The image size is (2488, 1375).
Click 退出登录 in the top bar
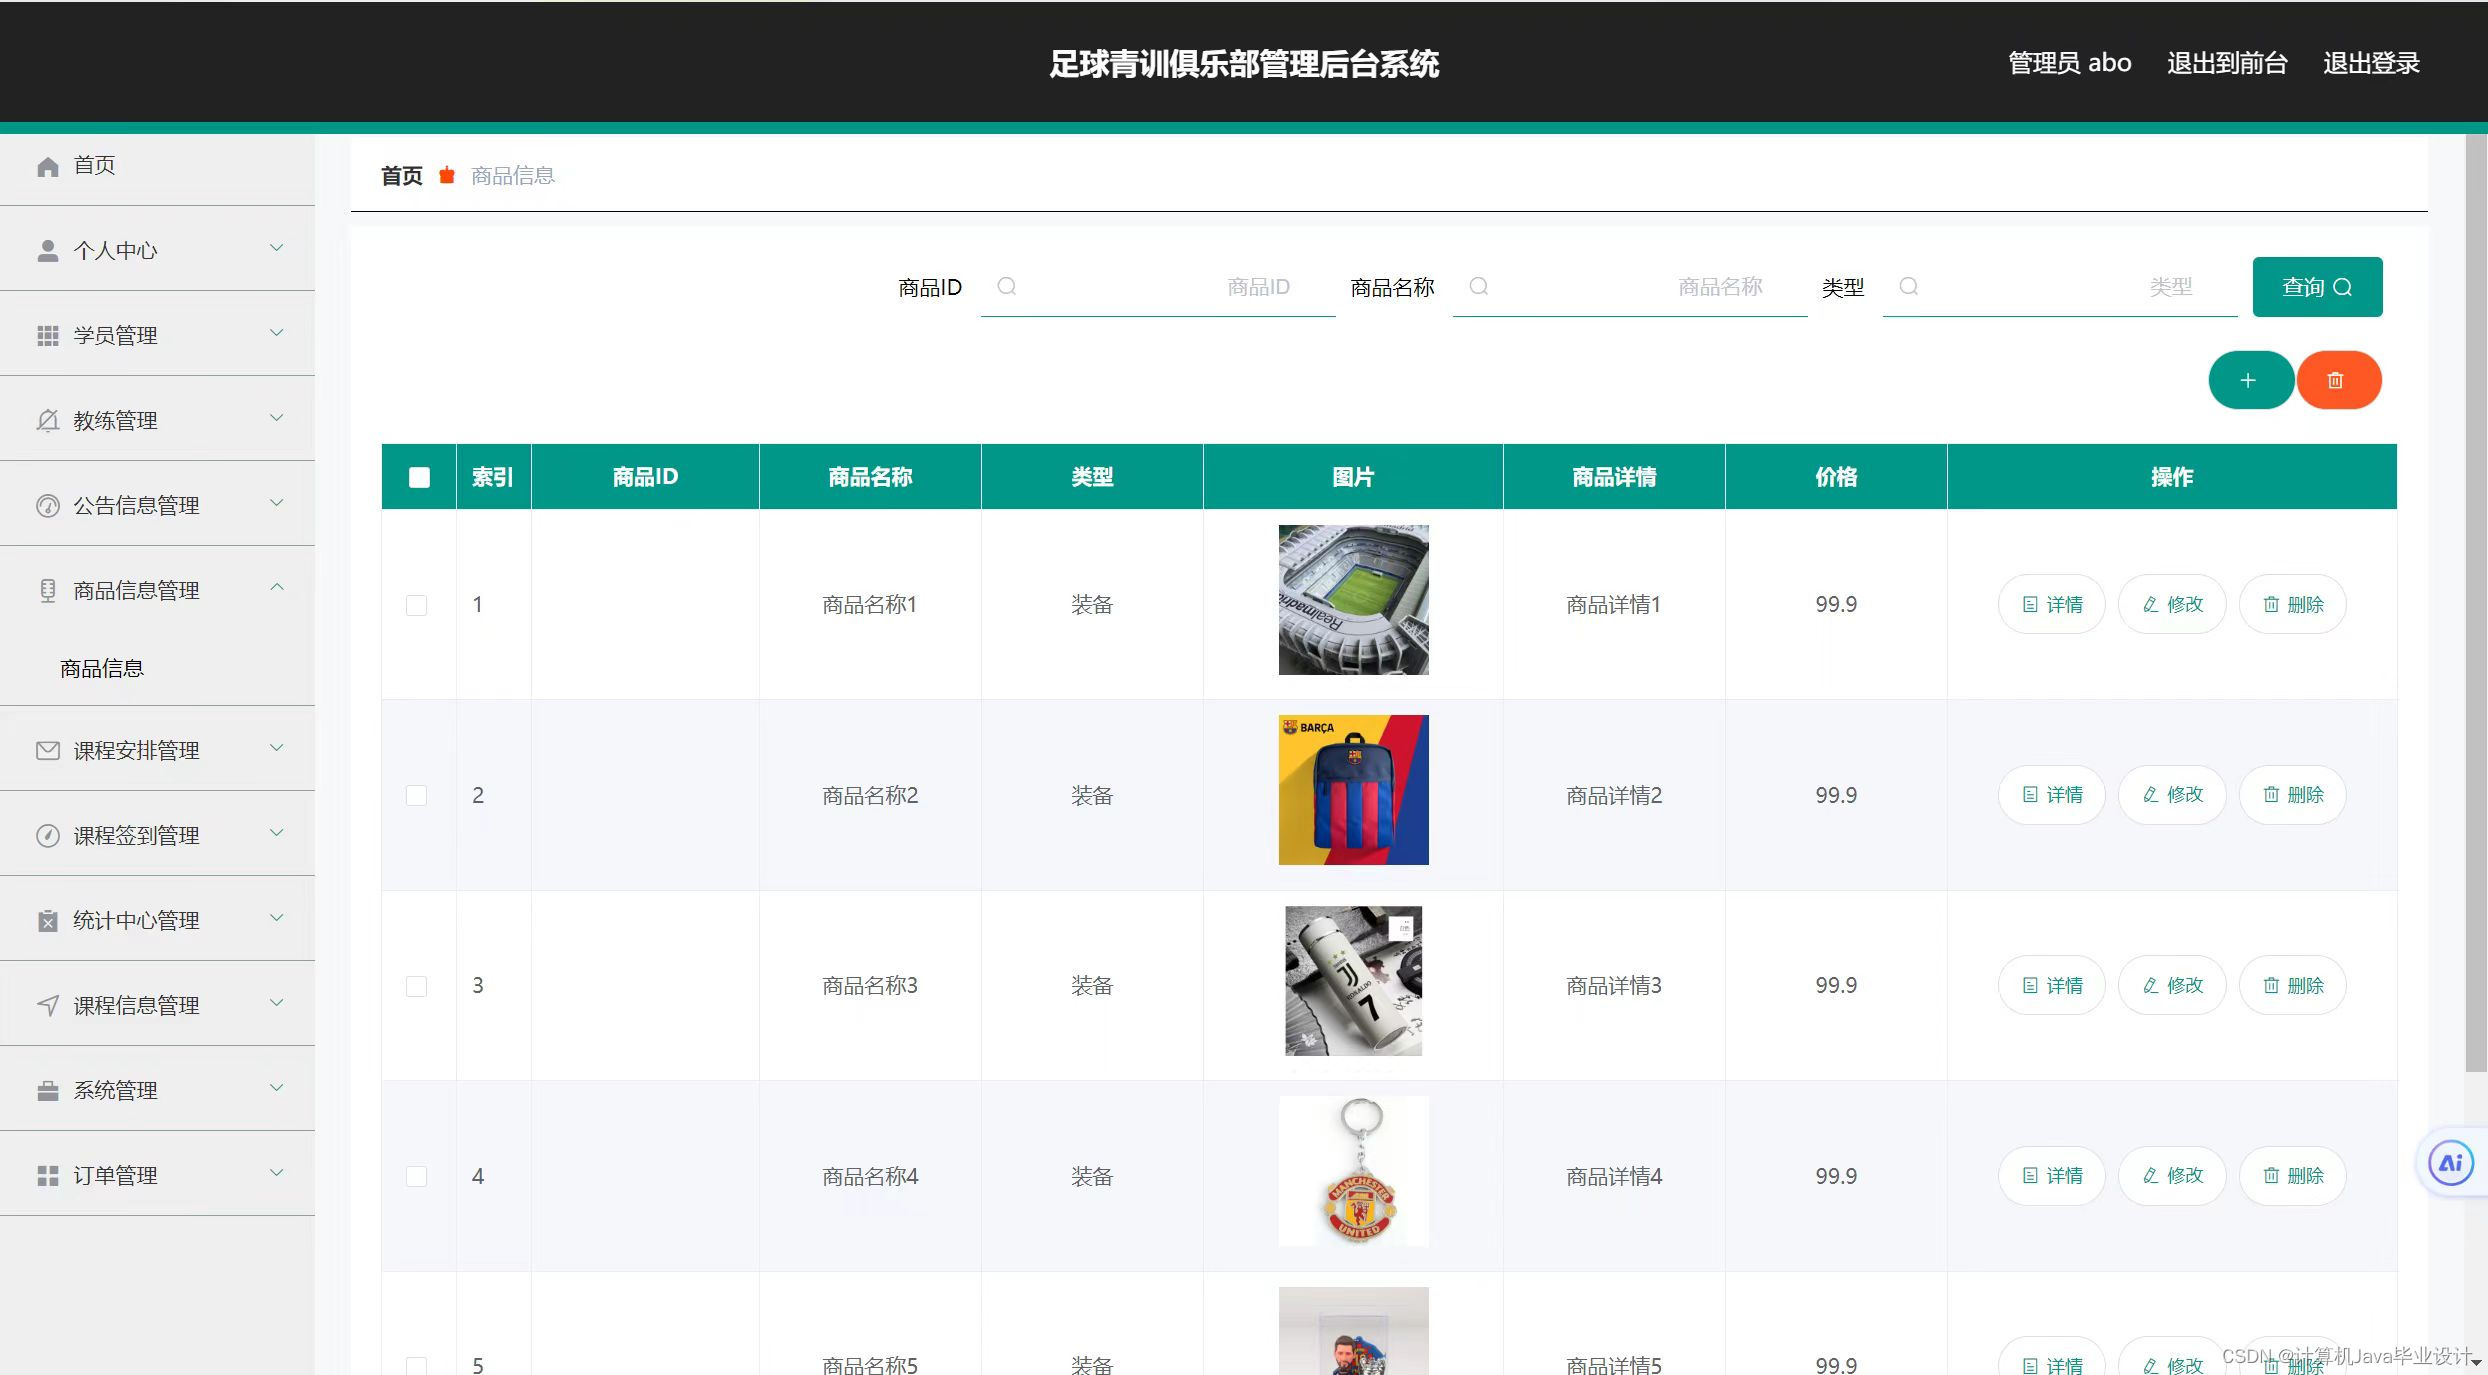pyautogui.click(x=2370, y=63)
